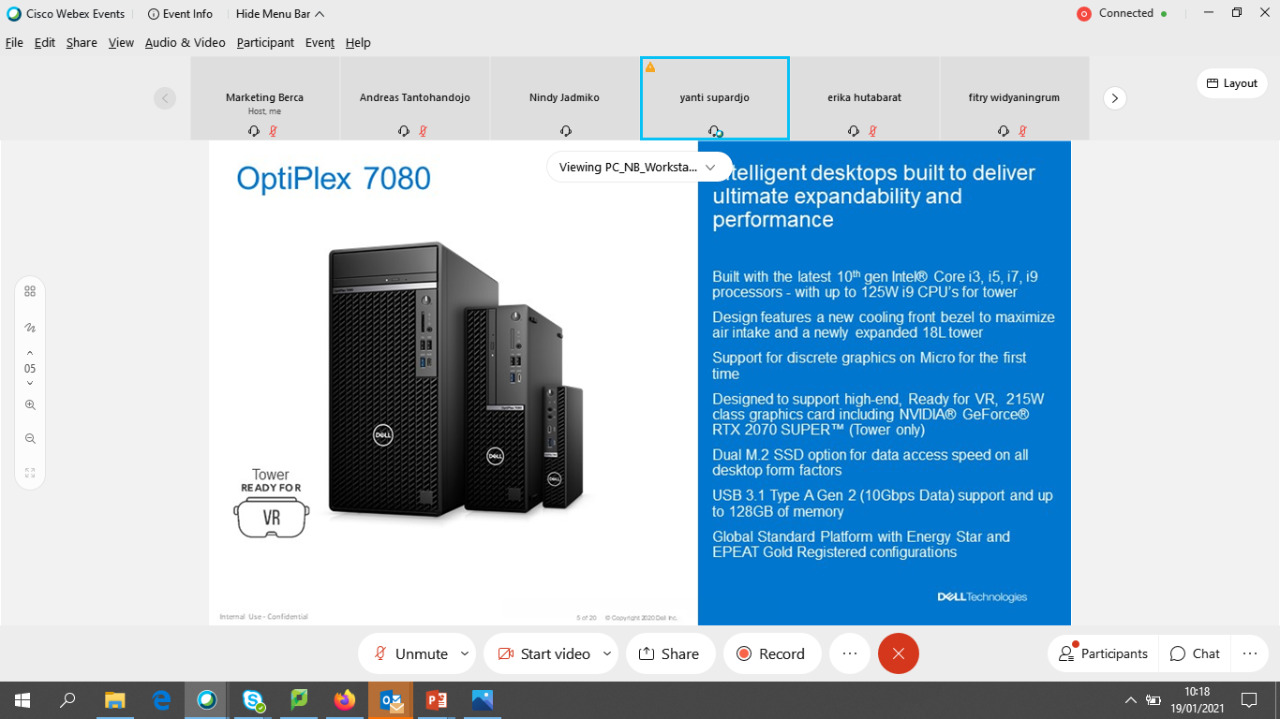This screenshot has width=1280, height=719.
Task: Start video camera
Action: pyautogui.click(x=542, y=653)
